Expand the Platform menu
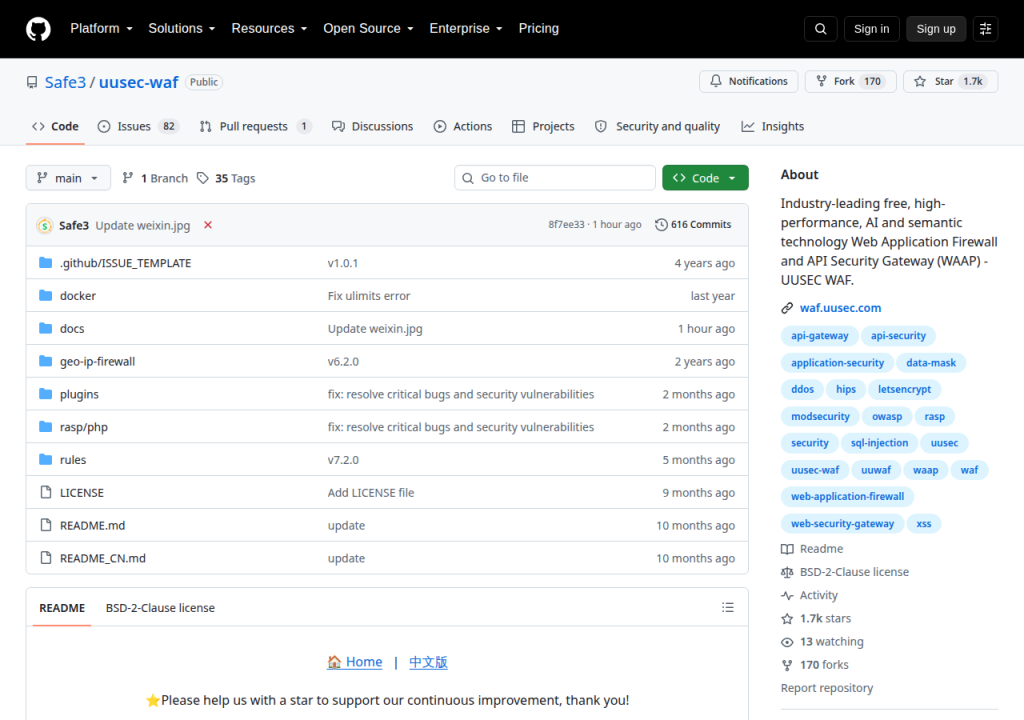 101,29
